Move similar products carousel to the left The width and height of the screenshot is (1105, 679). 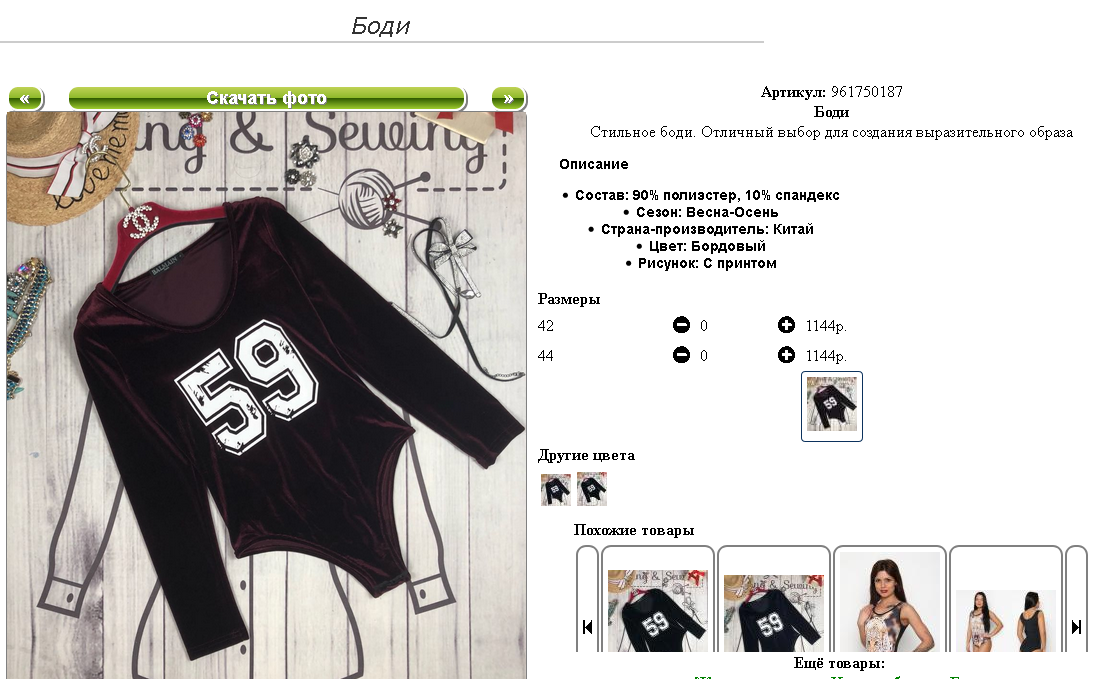pos(588,626)
